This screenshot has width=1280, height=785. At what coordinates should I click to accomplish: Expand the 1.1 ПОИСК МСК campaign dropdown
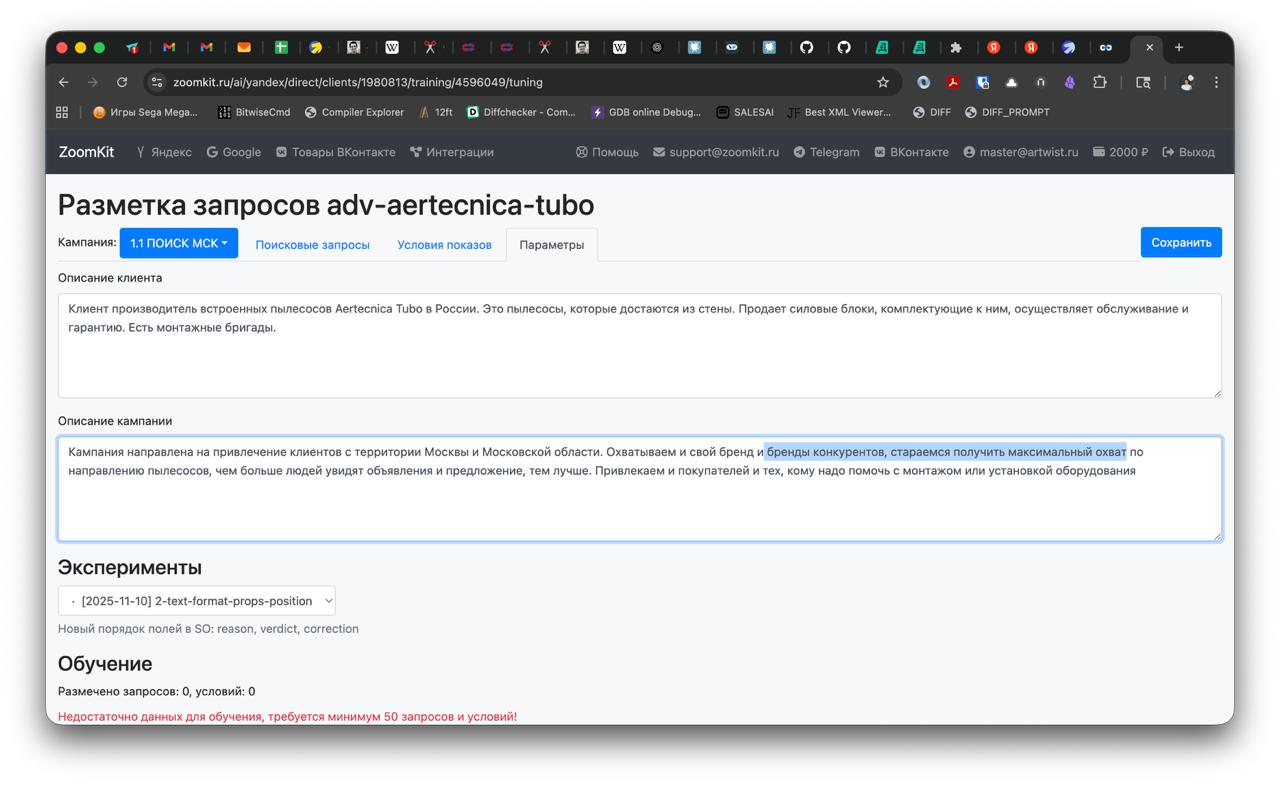[179, 243]
